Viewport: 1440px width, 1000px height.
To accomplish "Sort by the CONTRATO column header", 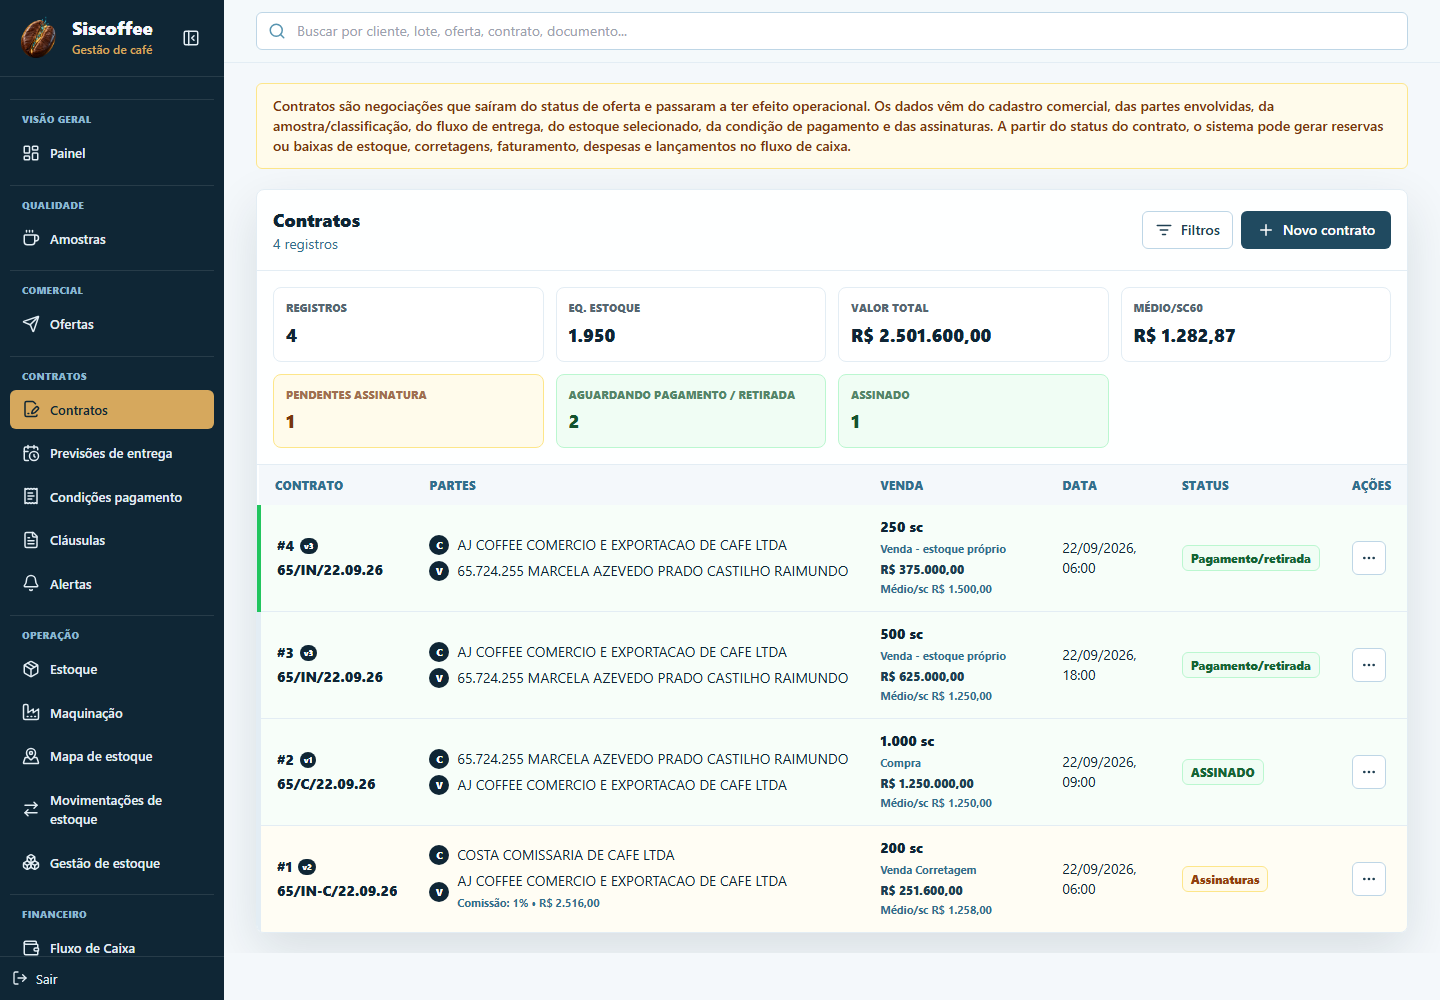I will click(x=309, y=485).
